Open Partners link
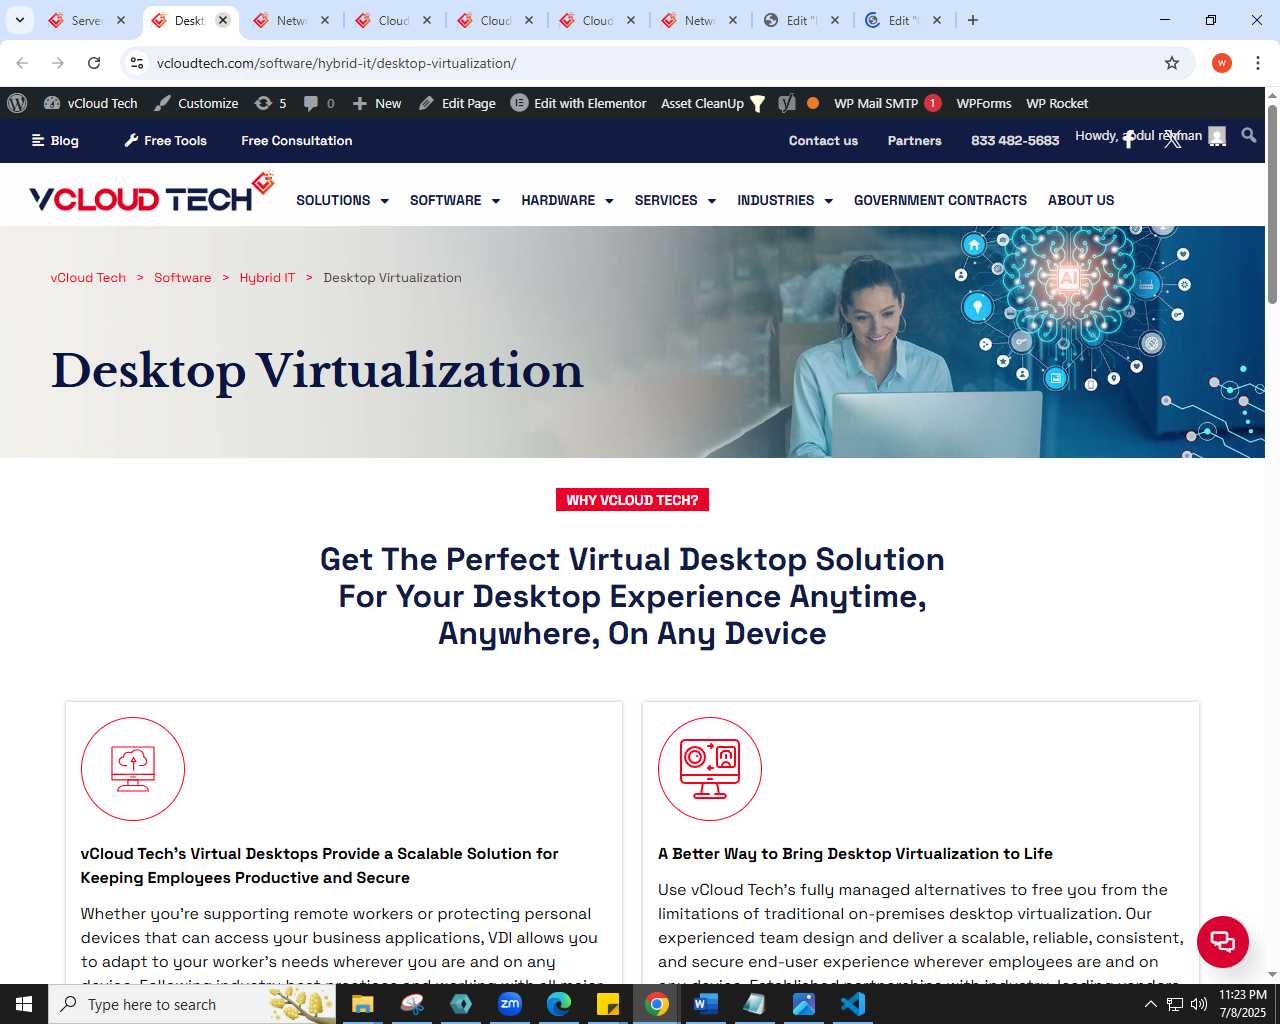 [914, 141]
